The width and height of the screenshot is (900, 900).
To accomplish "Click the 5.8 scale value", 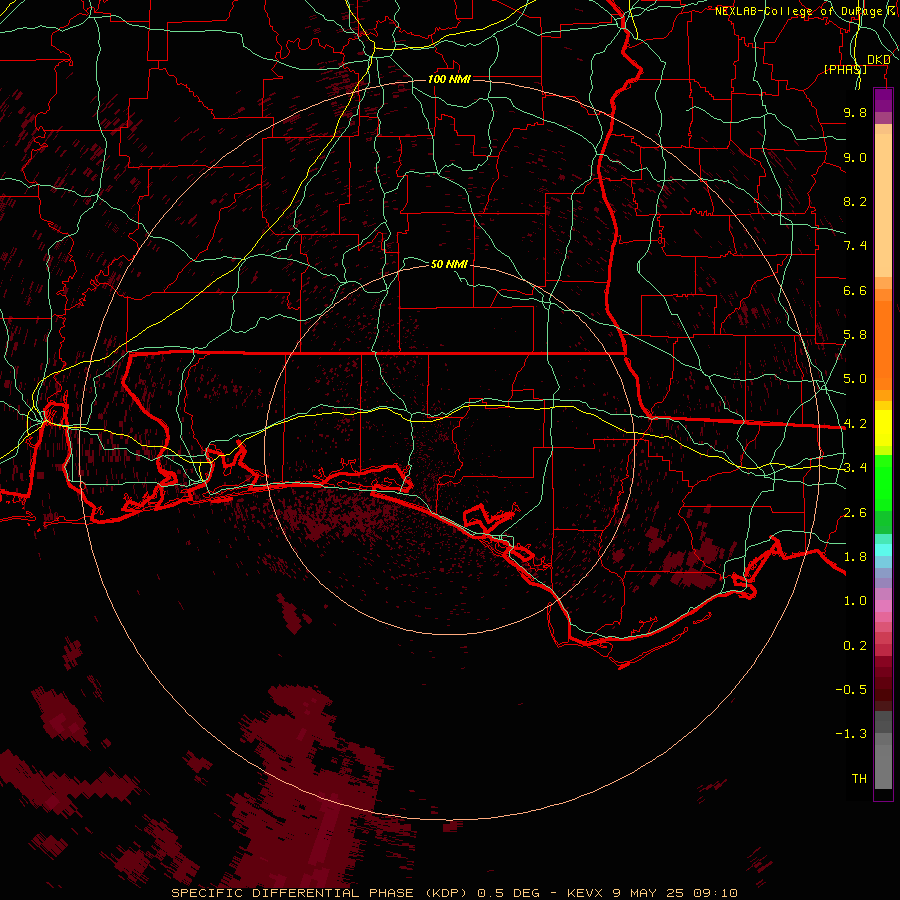I will coord(855,335).
